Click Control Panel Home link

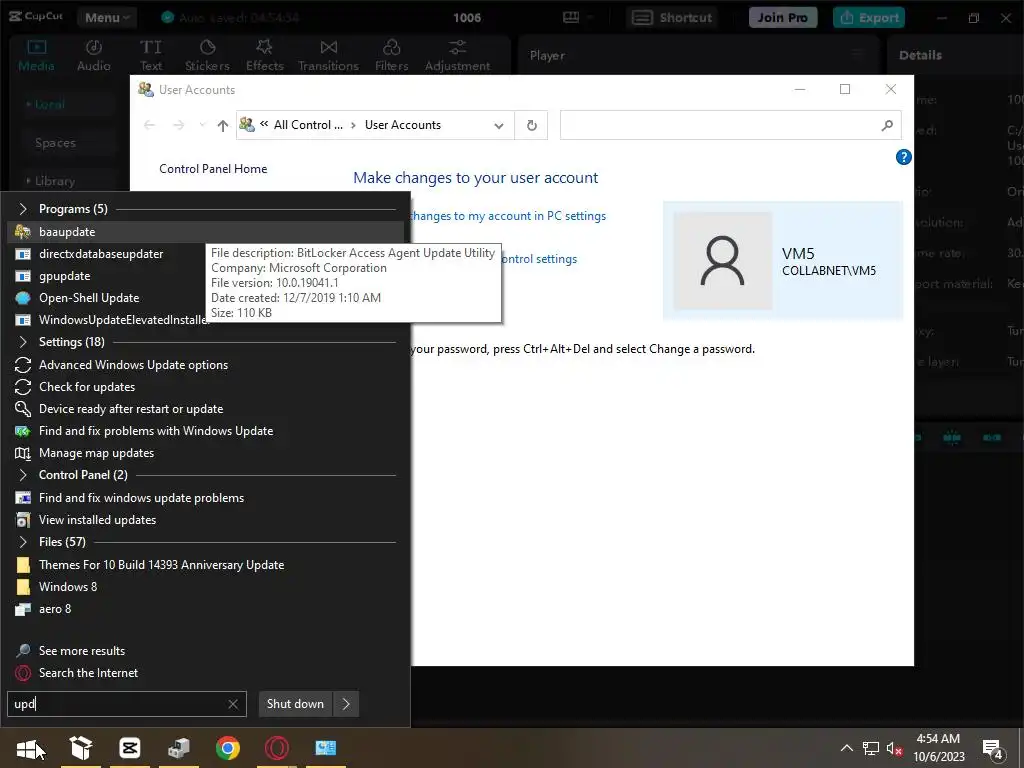(x=214, y=169)
